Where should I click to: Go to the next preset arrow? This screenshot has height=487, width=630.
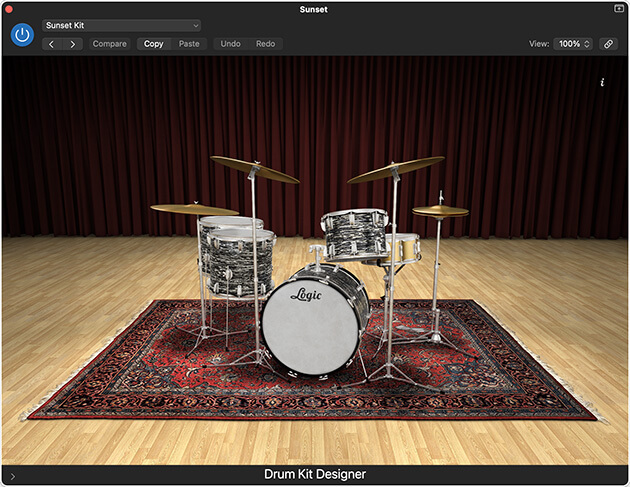point(73,44)
